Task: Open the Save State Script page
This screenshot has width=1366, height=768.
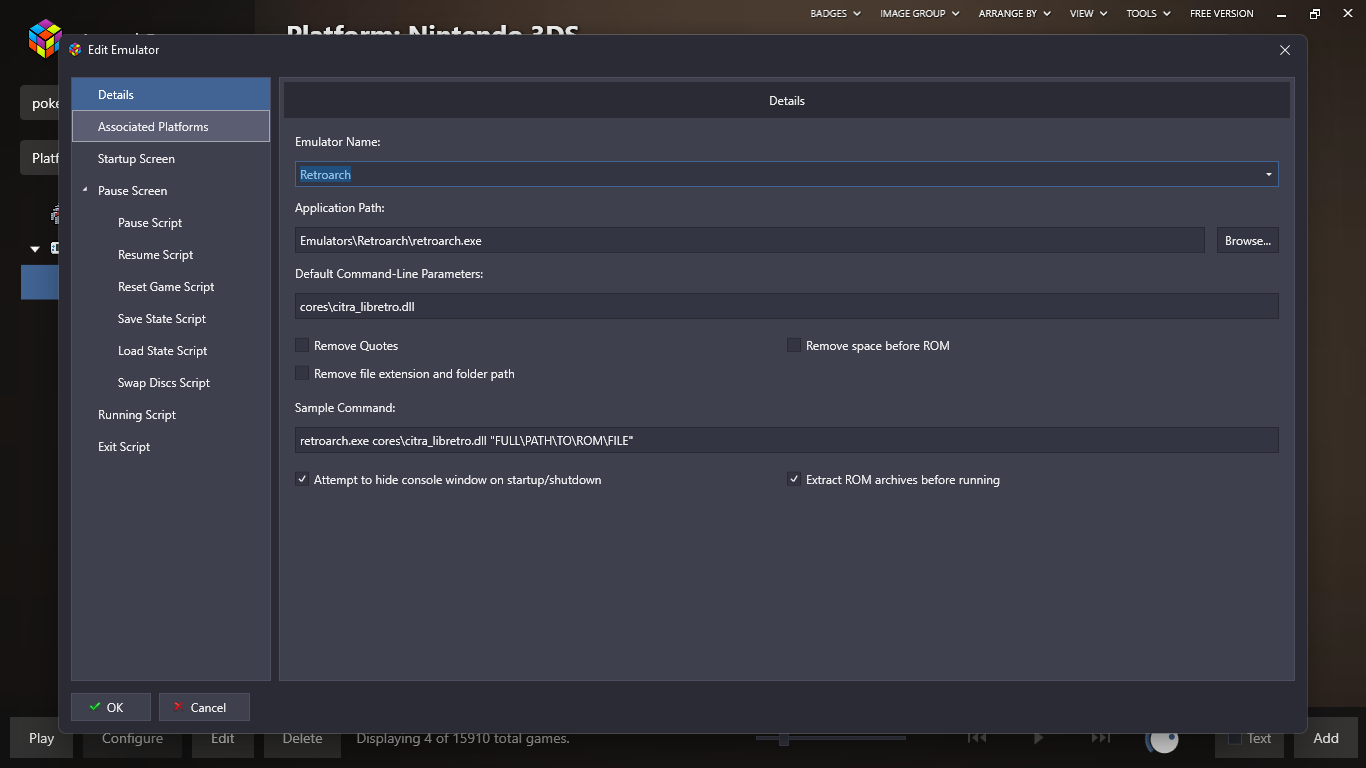Action: [171, 318]
